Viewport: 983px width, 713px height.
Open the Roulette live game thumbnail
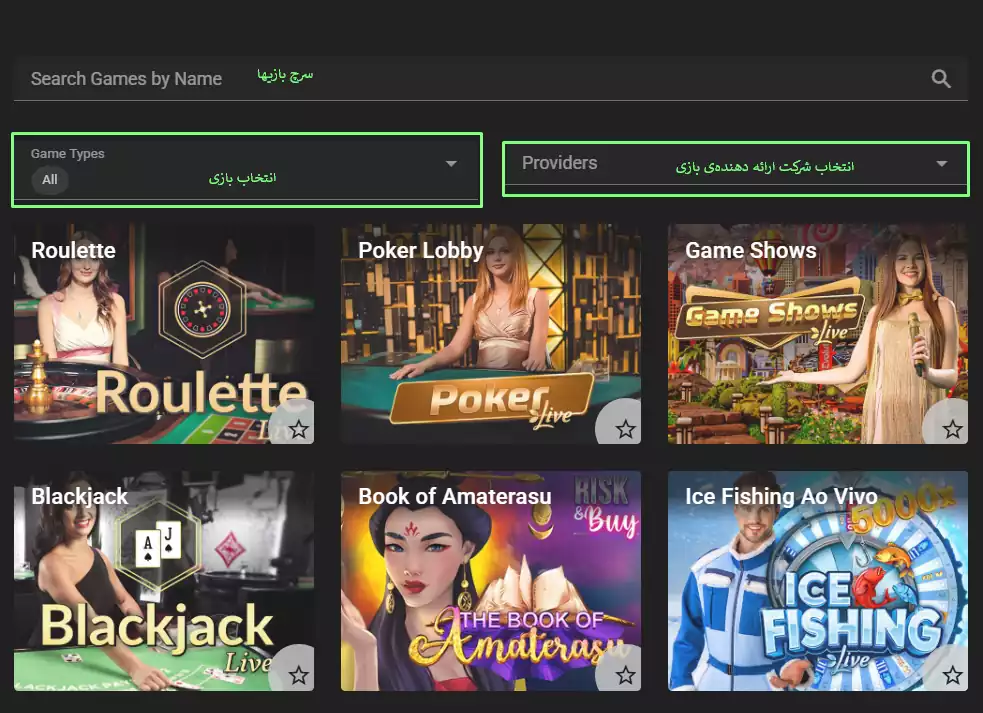164,334
